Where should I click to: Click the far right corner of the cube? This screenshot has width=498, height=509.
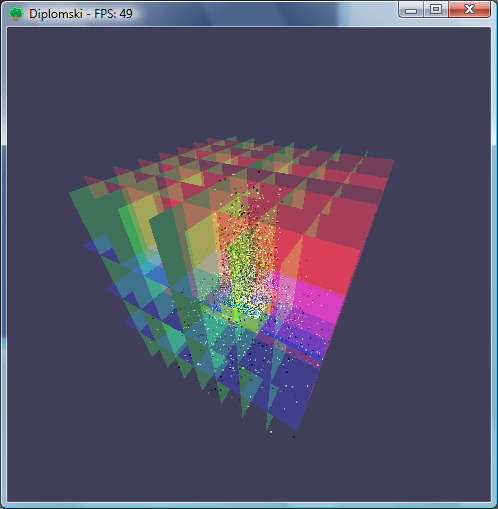[392, 162]
